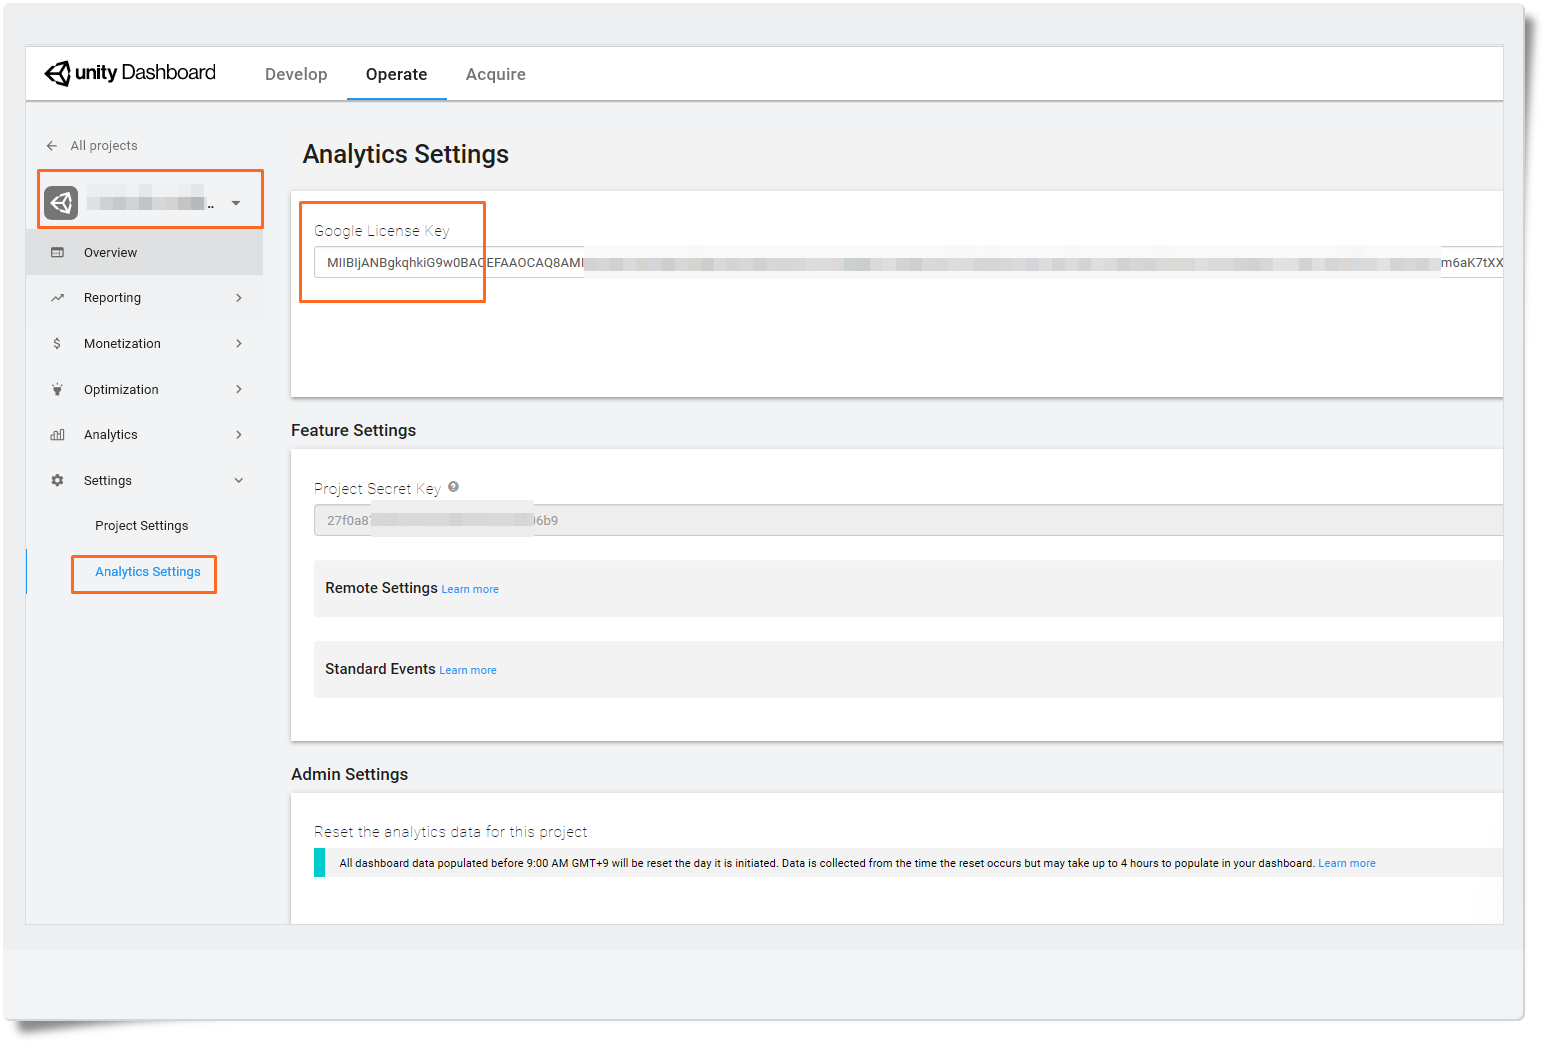The height and width of the screenshot is (1043, 1547).
Task: Open Overview in the sidebar
Action: [145, 253]
